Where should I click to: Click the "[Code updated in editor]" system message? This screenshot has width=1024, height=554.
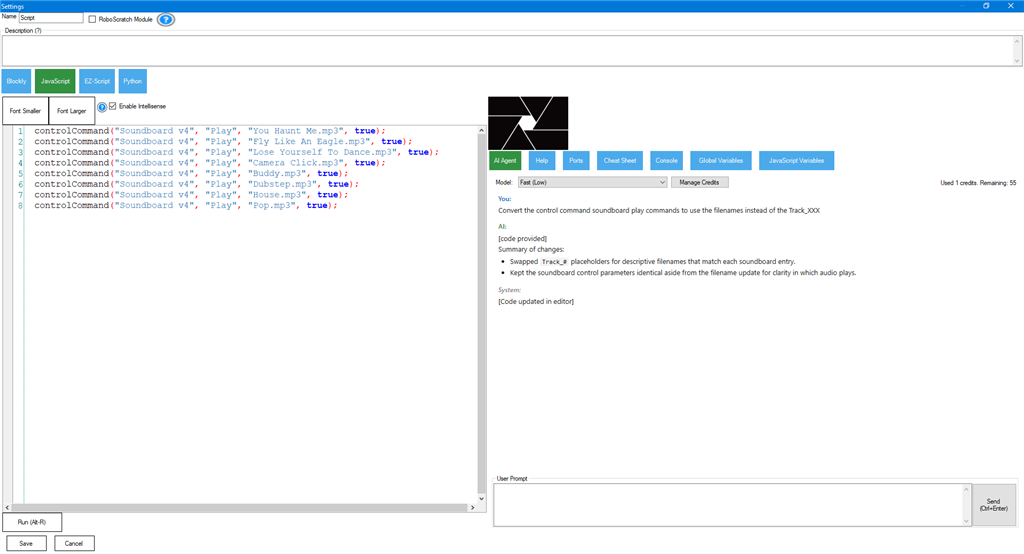[x=536, y=301]
